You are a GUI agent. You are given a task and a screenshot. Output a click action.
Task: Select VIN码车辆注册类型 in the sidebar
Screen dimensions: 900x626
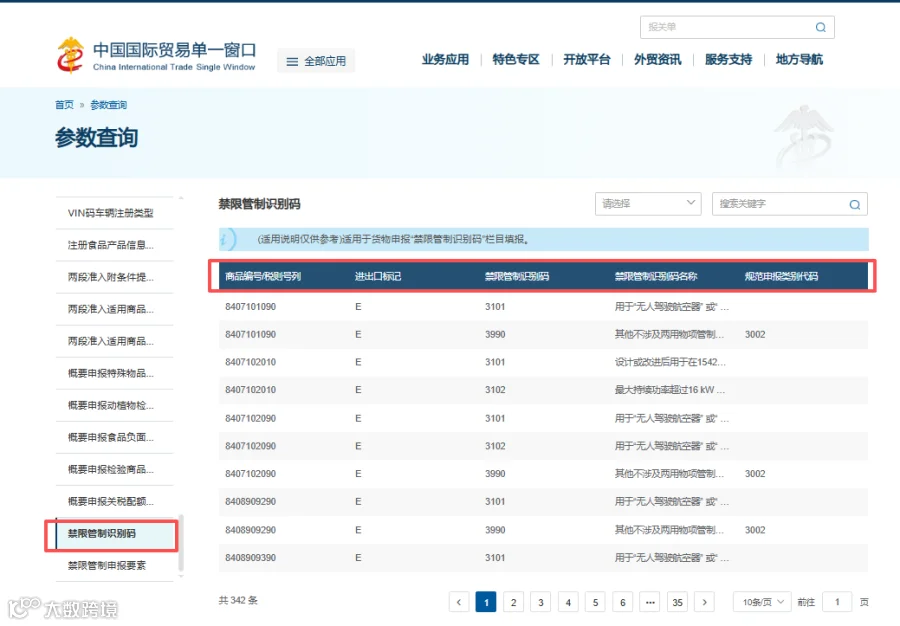tap(114, 213)
